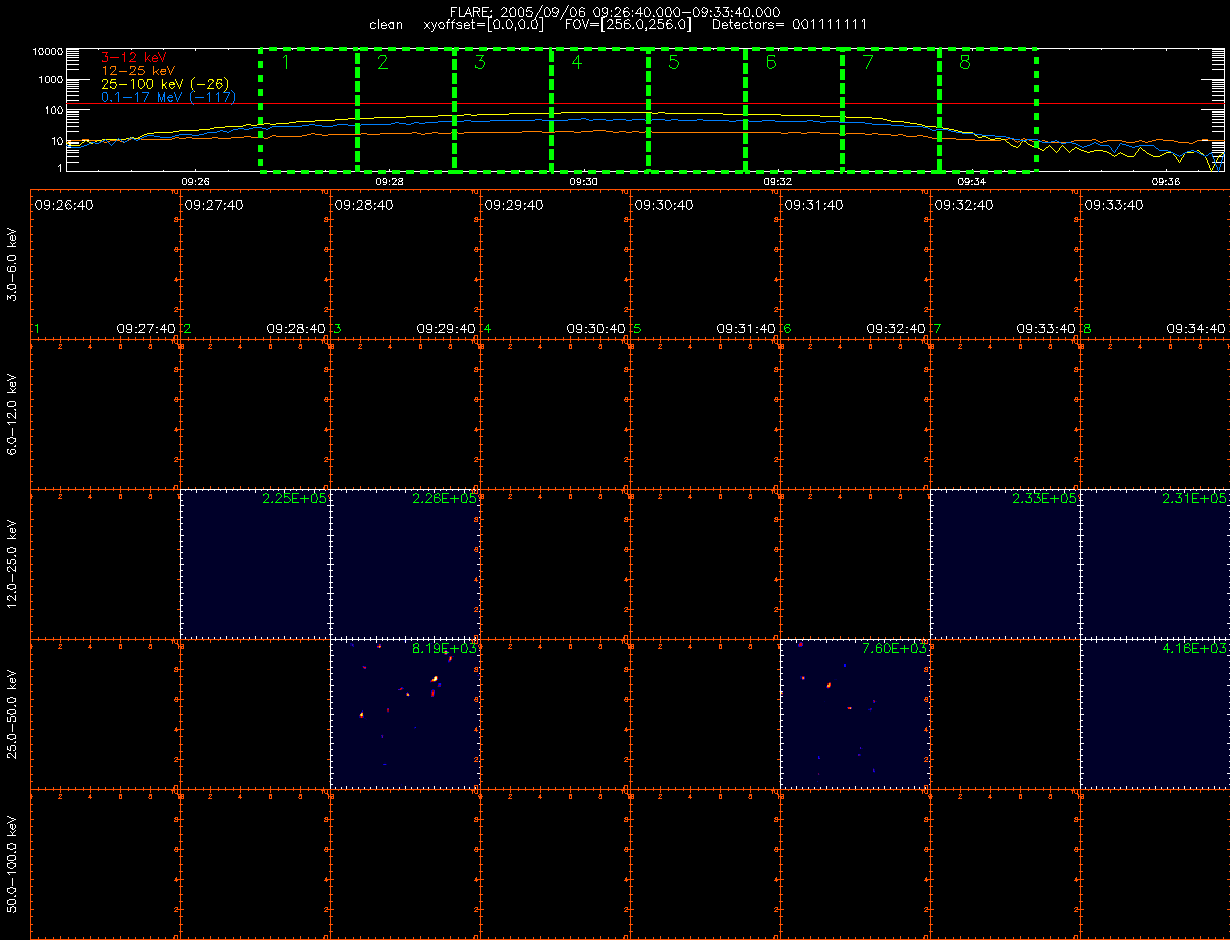This screenshot has width=1230, height=940.
Task: Select time interval 6 in the light curve
Action: point(794,110)
